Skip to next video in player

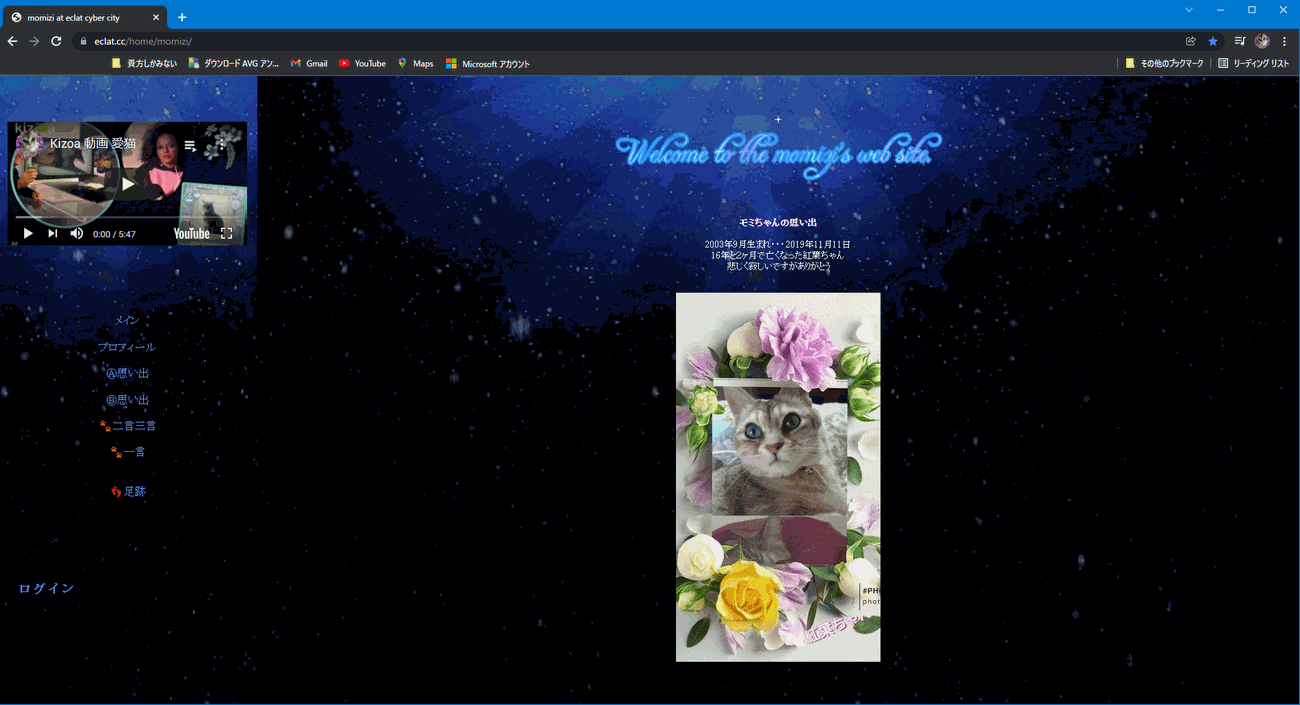point(53,233)
